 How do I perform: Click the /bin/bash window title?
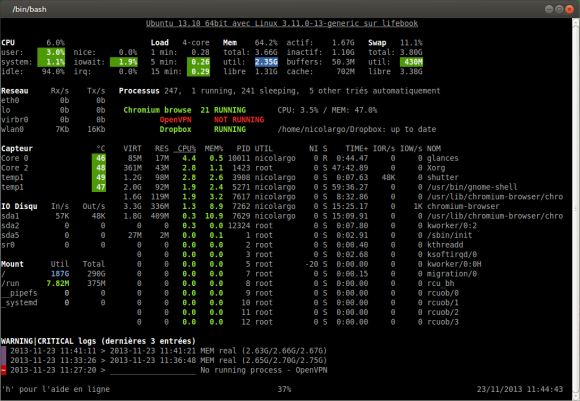tap(30, 9)
